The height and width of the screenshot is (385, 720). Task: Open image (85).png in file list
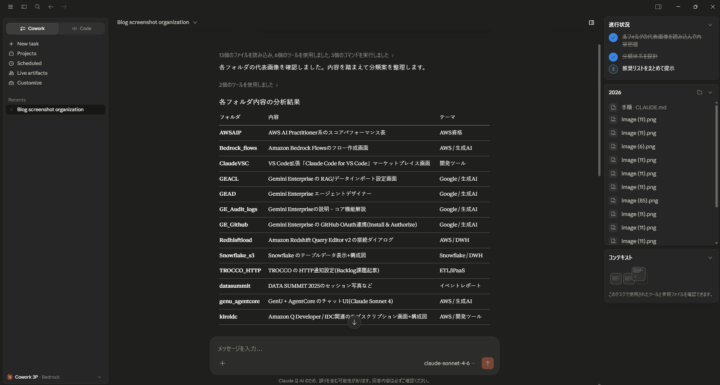(640, 201)
